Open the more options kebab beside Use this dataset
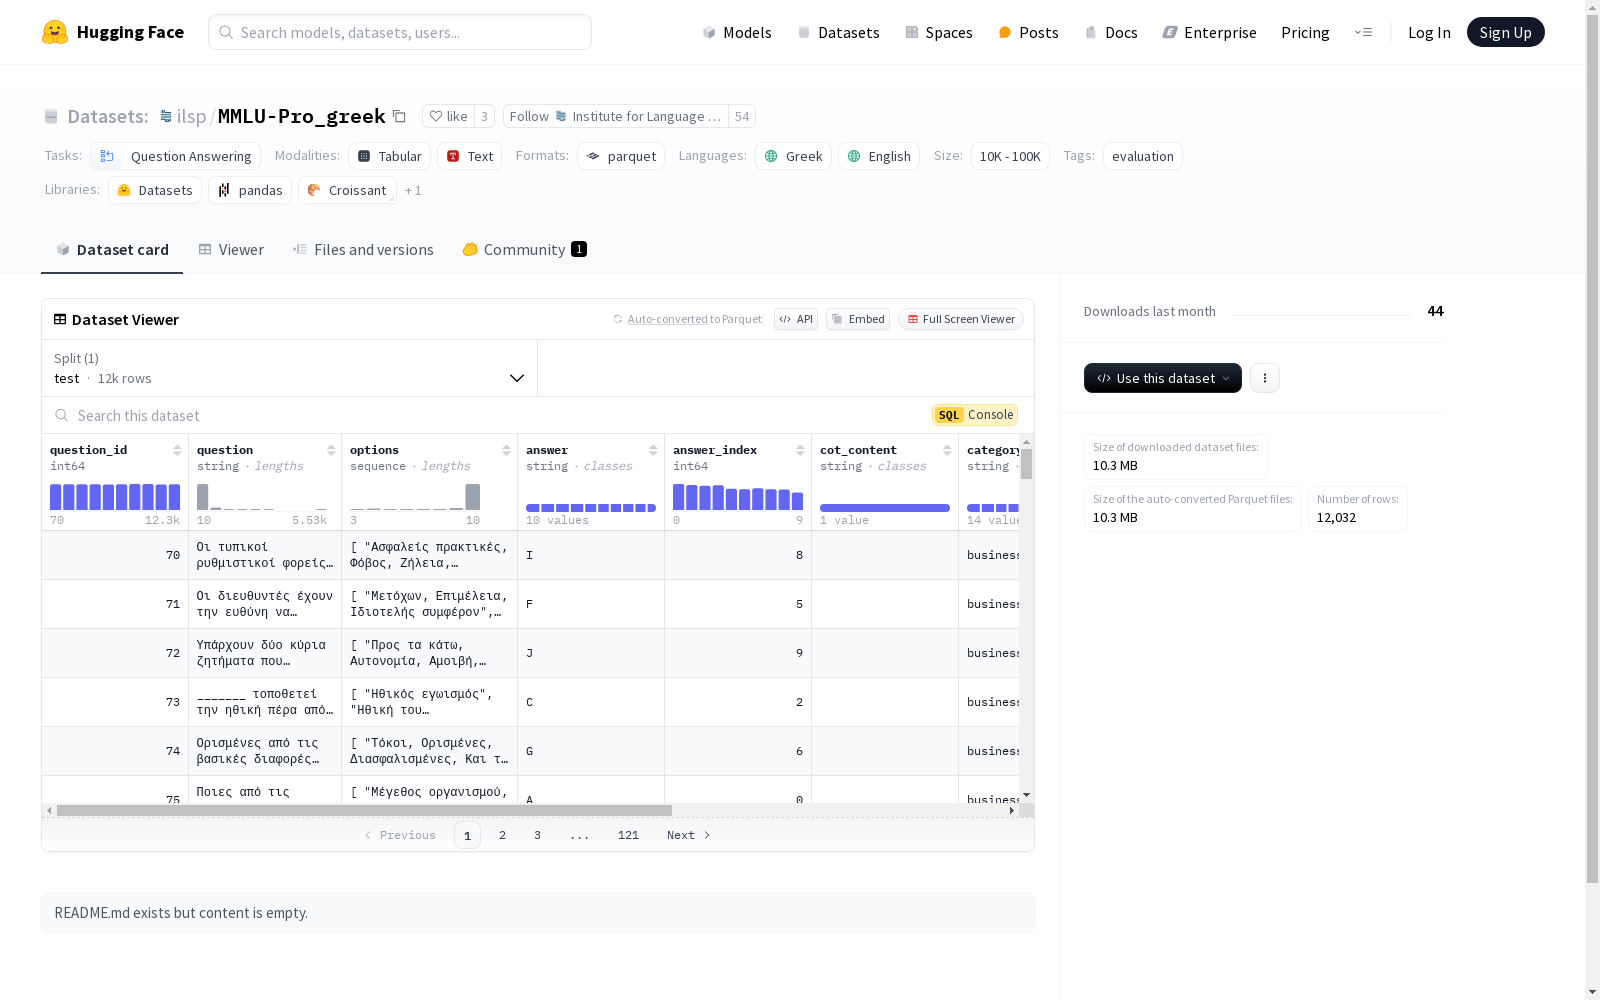Viewport: 1600px width, 1000px height. 1265,378
